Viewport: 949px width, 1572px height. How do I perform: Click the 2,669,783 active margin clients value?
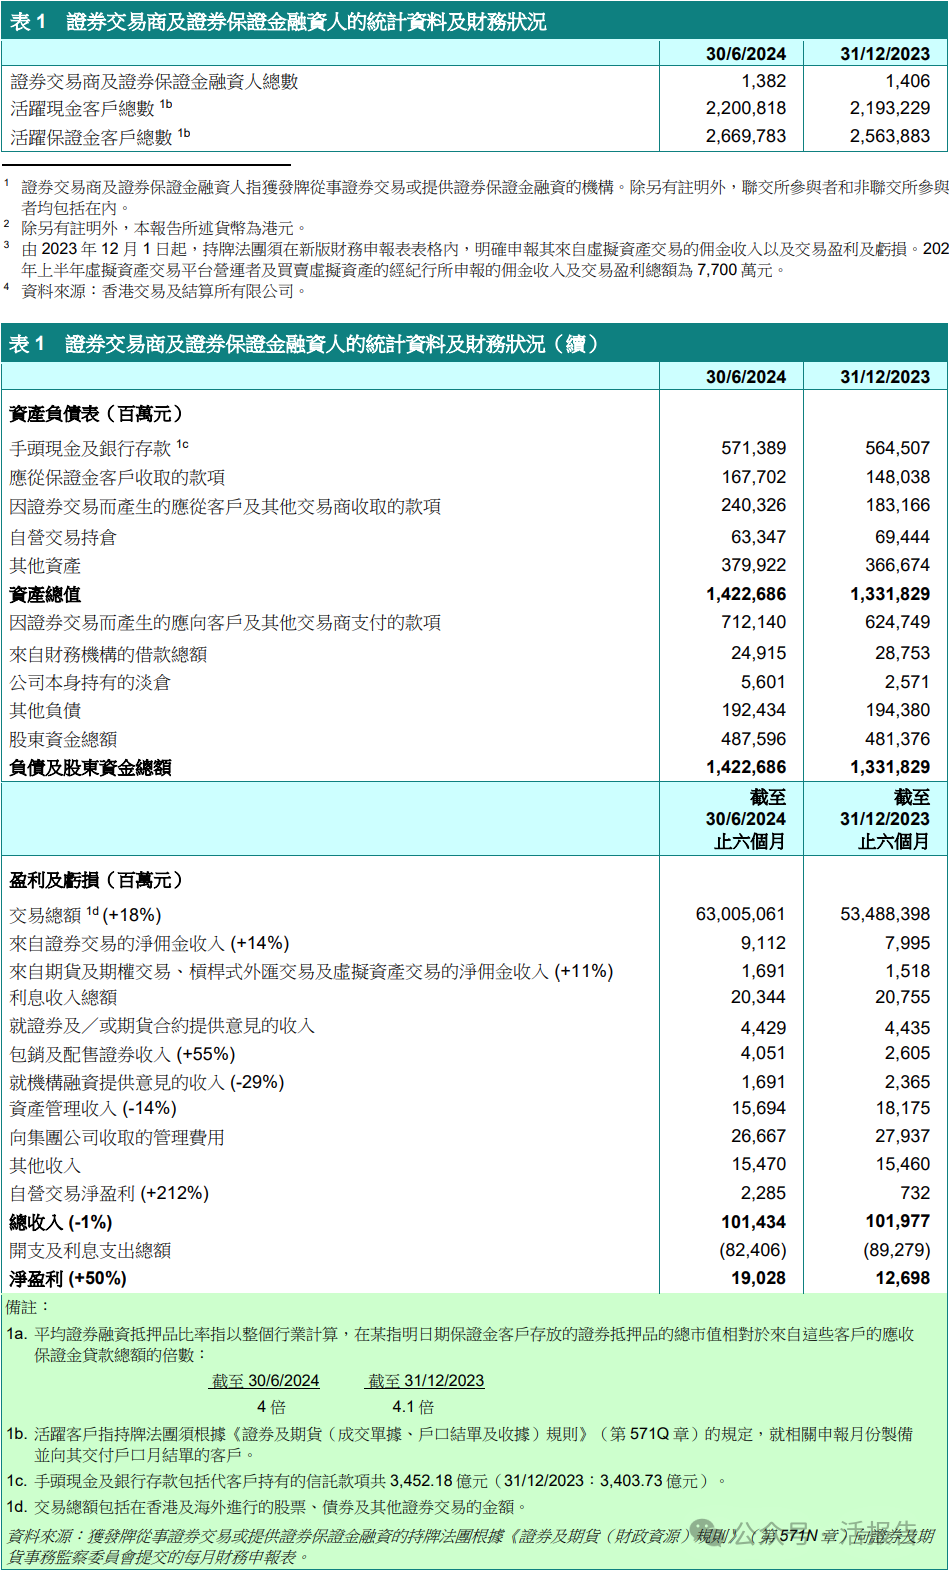pos(745,136)
